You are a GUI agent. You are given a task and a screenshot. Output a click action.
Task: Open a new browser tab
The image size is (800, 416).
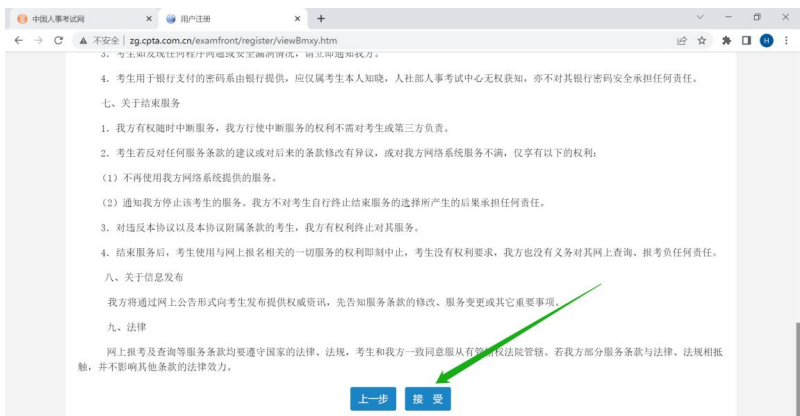click(321, 19)
